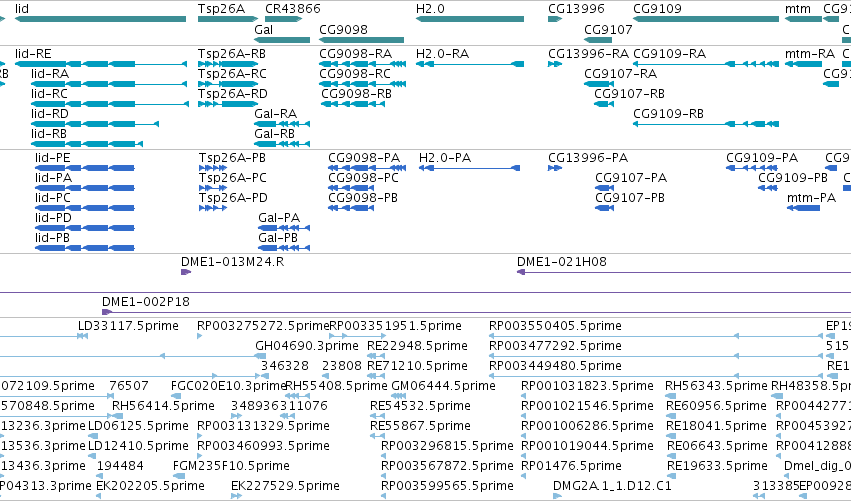Select the H2.0-PA protein label
851x501 pixels.
click(x=445, y=158)
